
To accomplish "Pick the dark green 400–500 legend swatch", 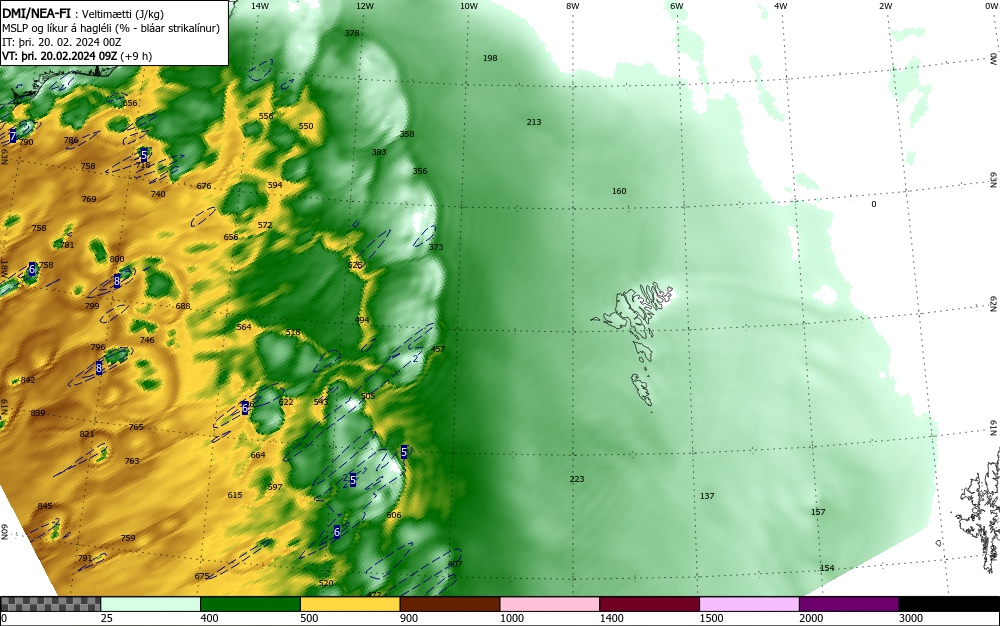I will [x=250, y=604].
